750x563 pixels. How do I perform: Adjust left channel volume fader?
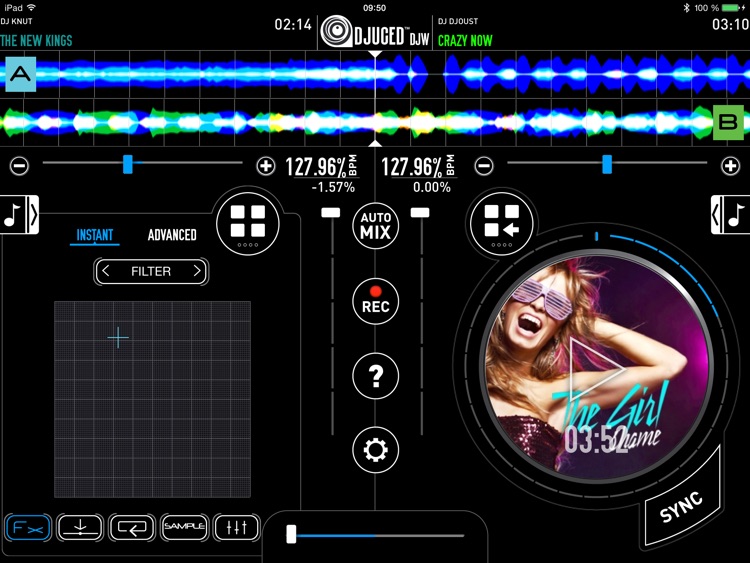331,213
